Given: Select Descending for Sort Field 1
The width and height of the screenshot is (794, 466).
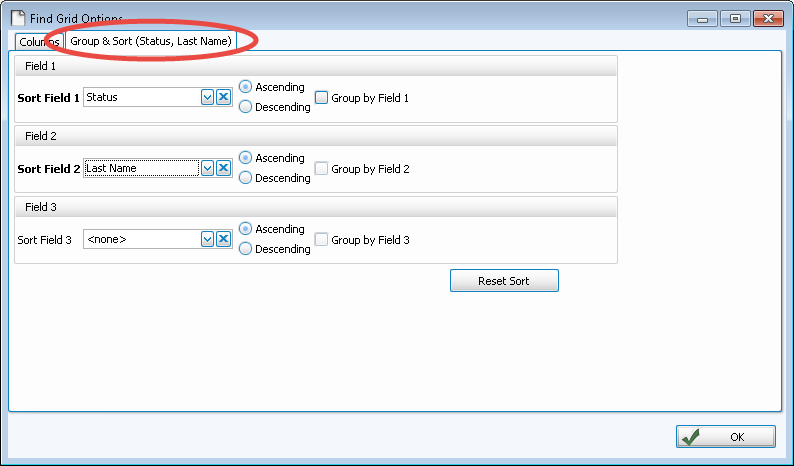Looking at the screenshot, I should tap(246, 107).
